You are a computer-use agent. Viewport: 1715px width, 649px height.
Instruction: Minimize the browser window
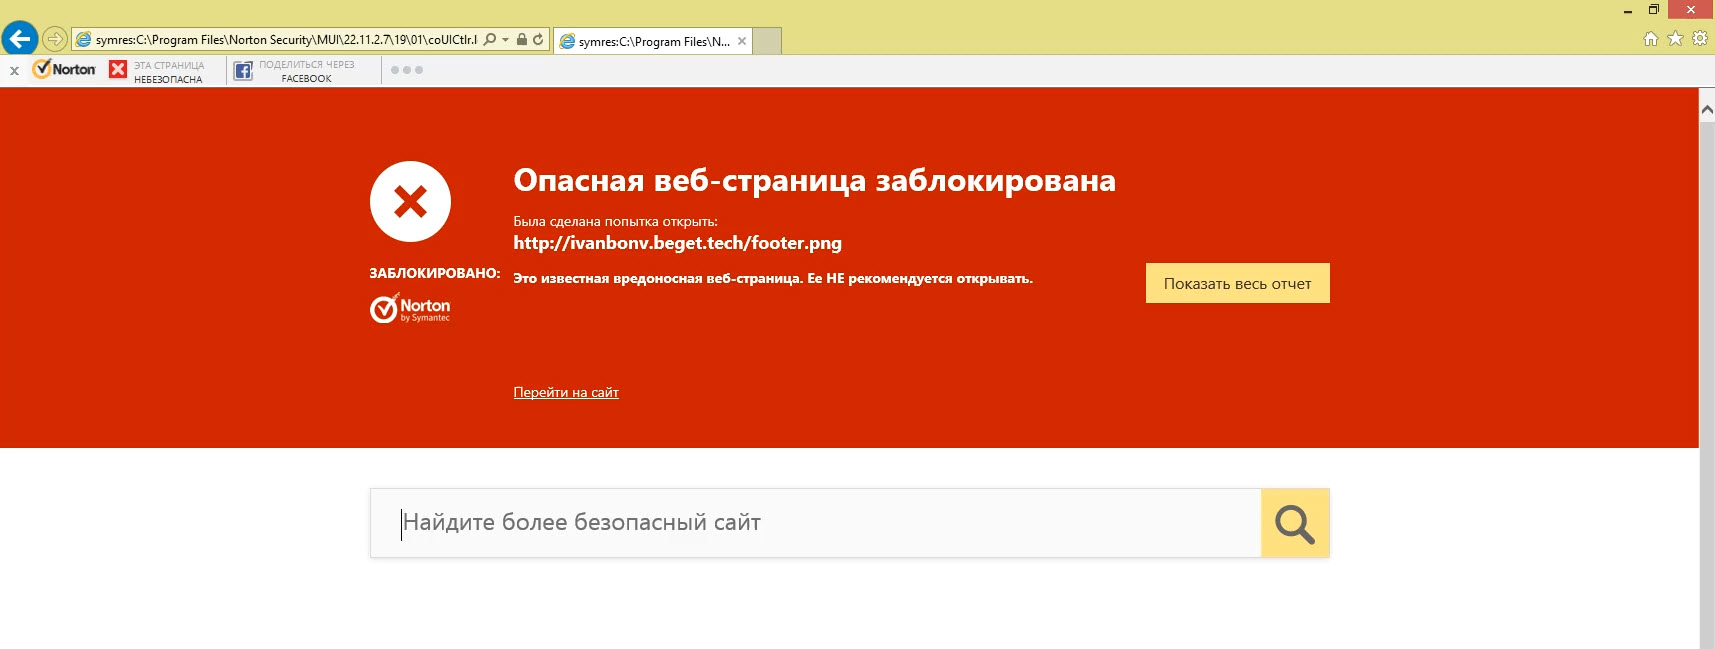(1628, 10)
